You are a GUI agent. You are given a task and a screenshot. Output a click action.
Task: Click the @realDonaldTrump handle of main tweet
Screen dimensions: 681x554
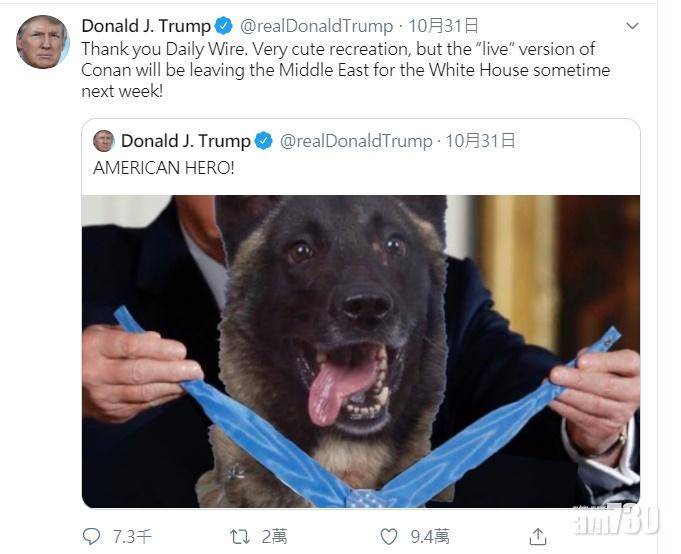(317, 26)
